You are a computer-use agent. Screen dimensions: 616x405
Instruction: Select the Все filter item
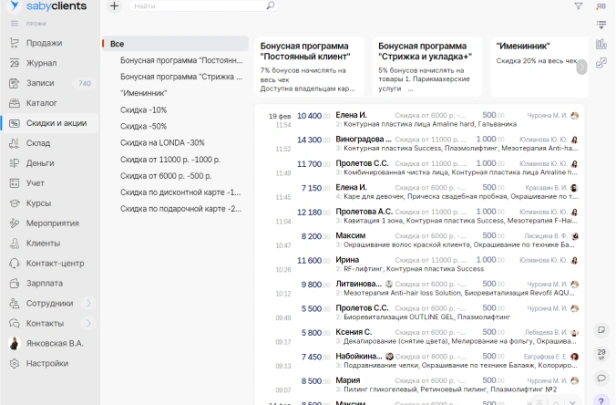(175, 44)
